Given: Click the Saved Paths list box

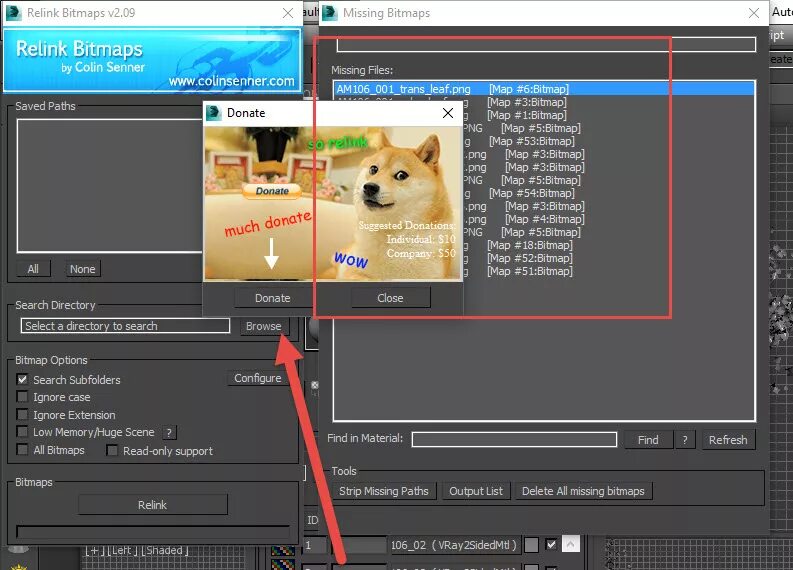Looking at the screenshot, I should (x=109, y=186).
